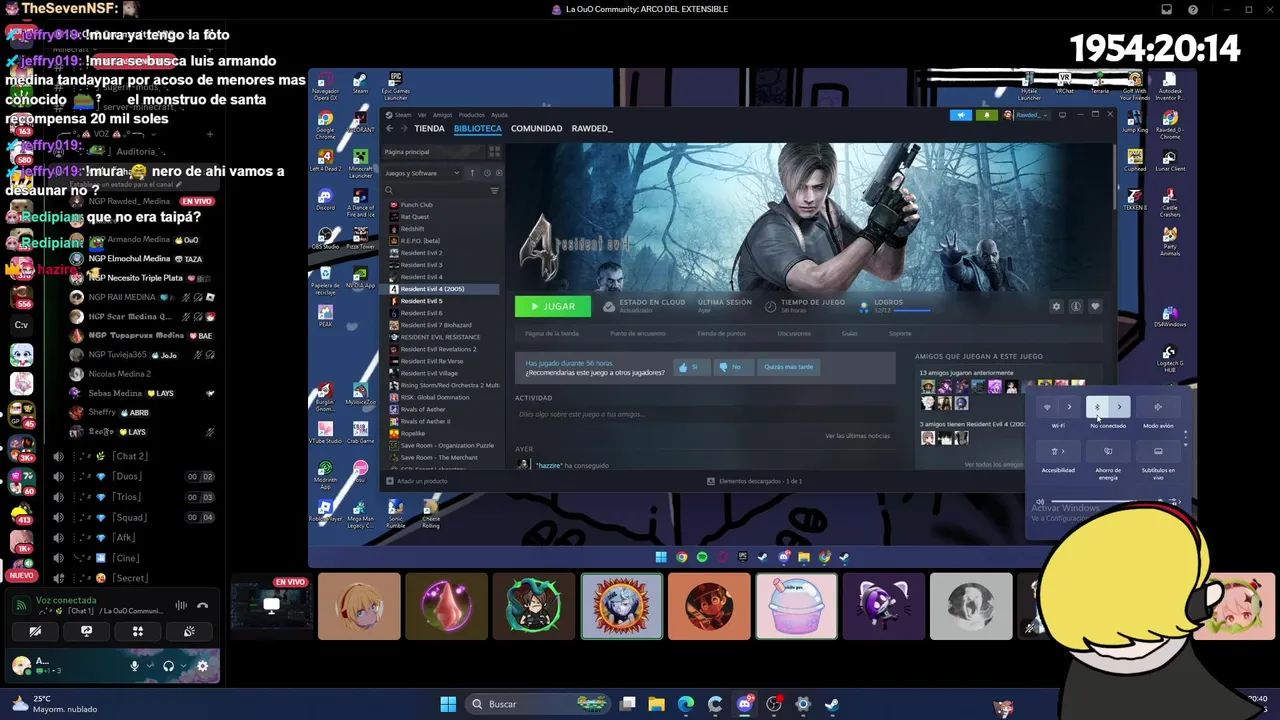Open the Amigos menu in Steam
This screenshot has height=720, width=1280.
442,115
